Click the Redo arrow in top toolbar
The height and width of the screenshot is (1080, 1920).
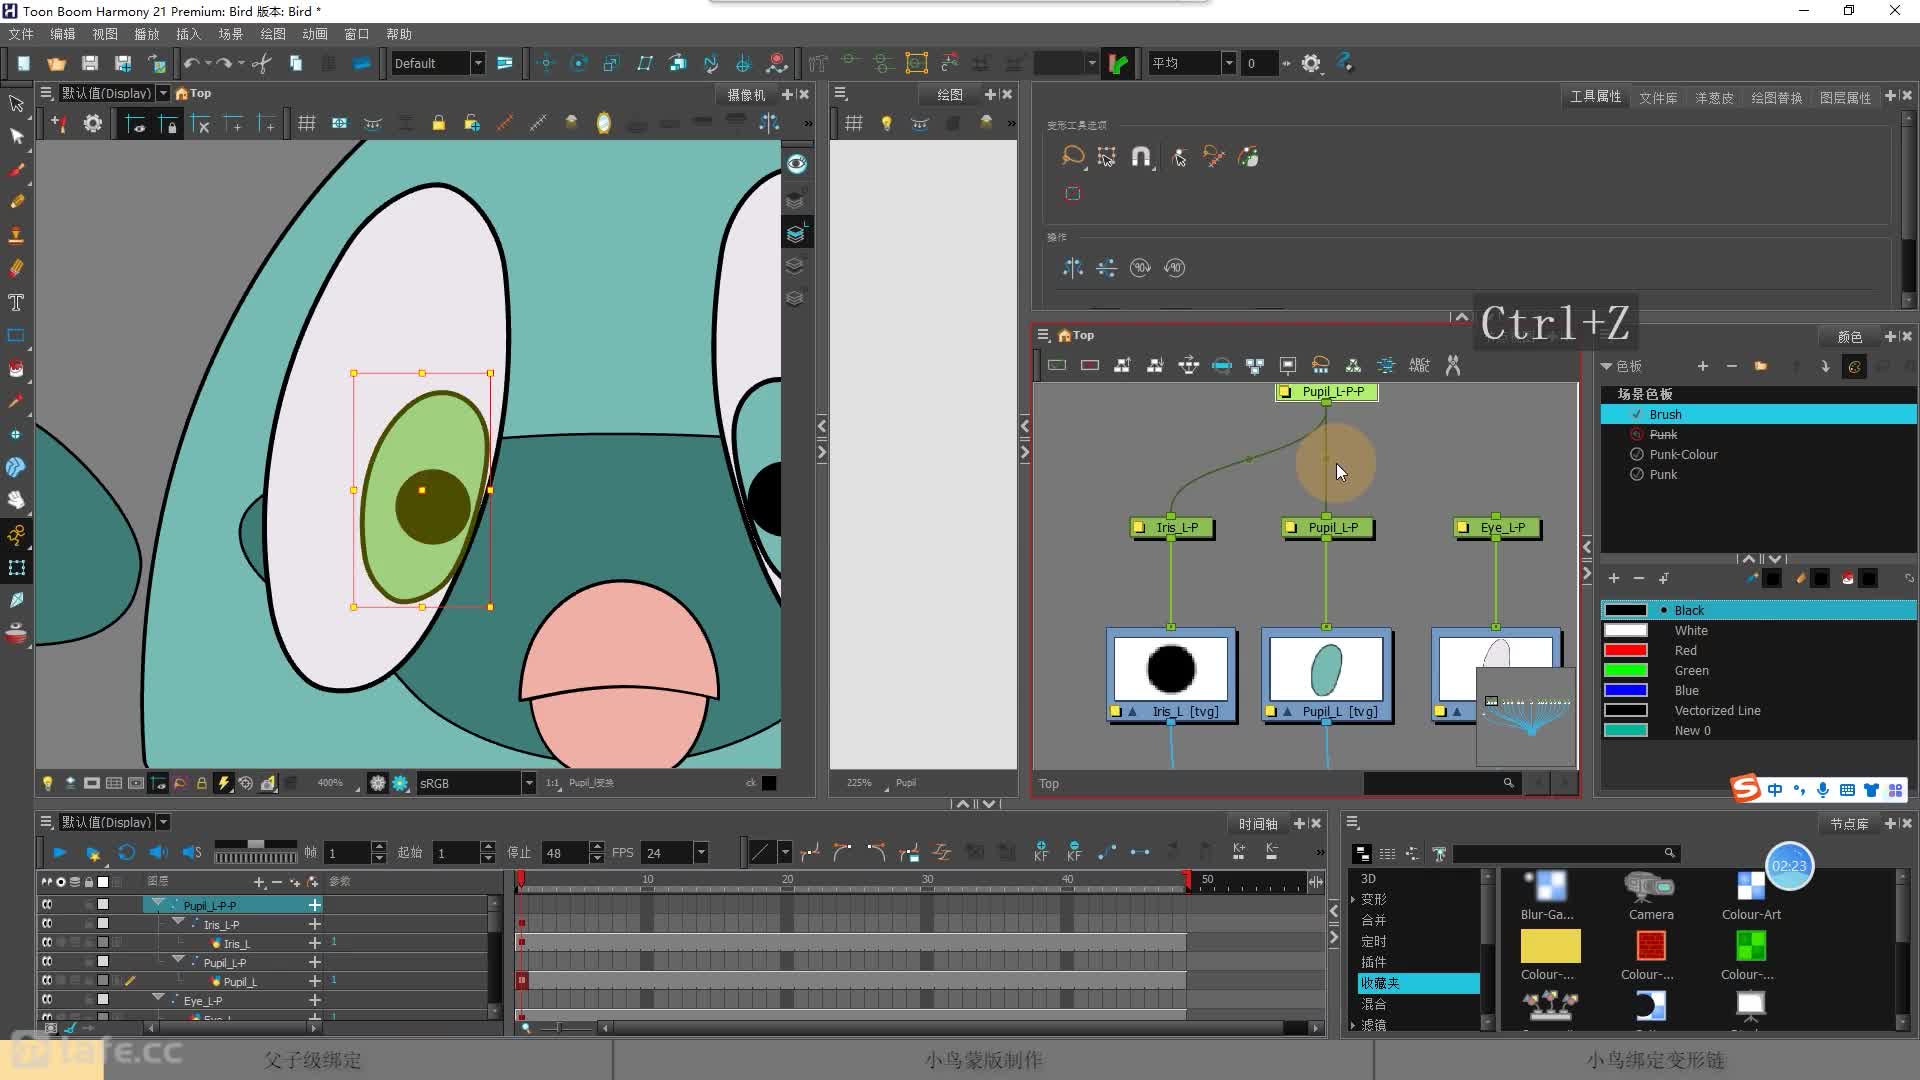(x=224, y=63)
